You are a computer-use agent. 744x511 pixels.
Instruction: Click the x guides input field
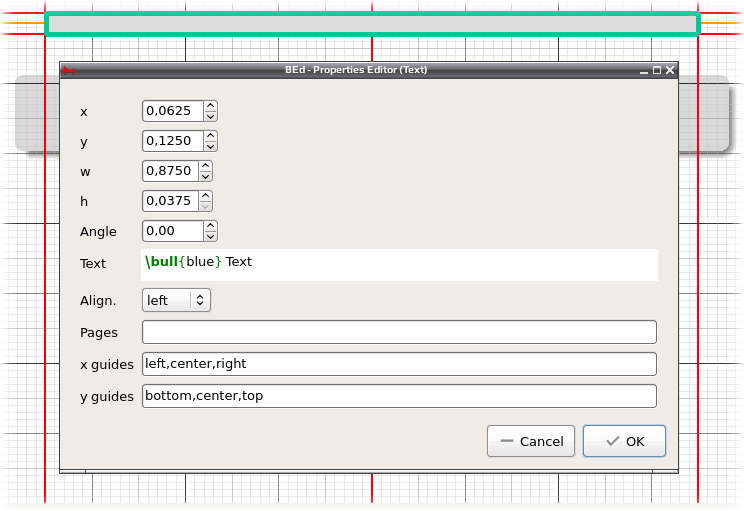click(x=400, y=364)
